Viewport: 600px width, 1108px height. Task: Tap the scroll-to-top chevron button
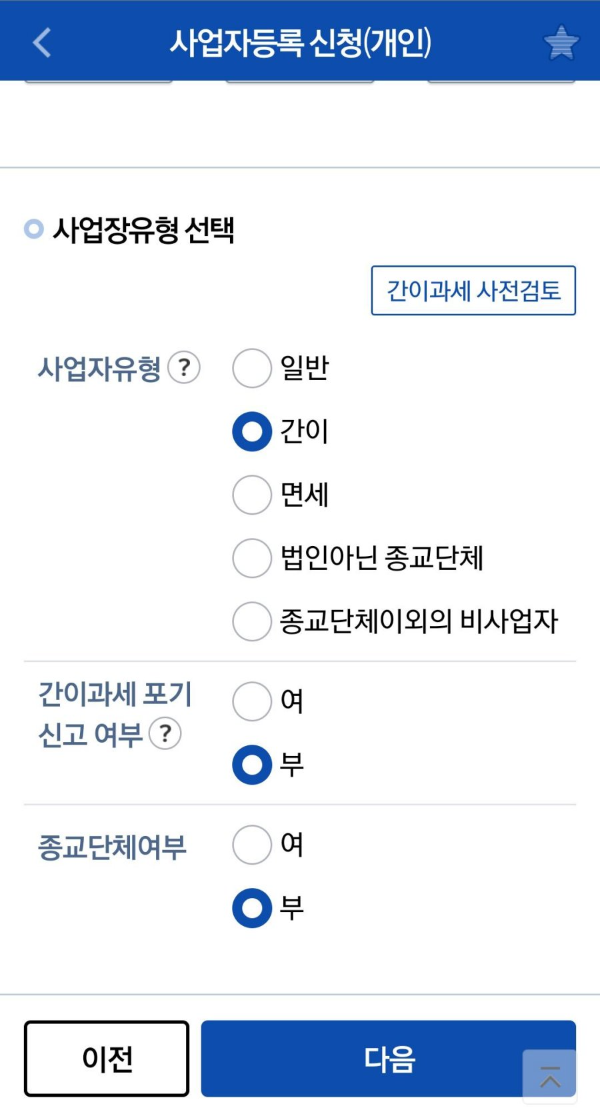pos(549,1074)
